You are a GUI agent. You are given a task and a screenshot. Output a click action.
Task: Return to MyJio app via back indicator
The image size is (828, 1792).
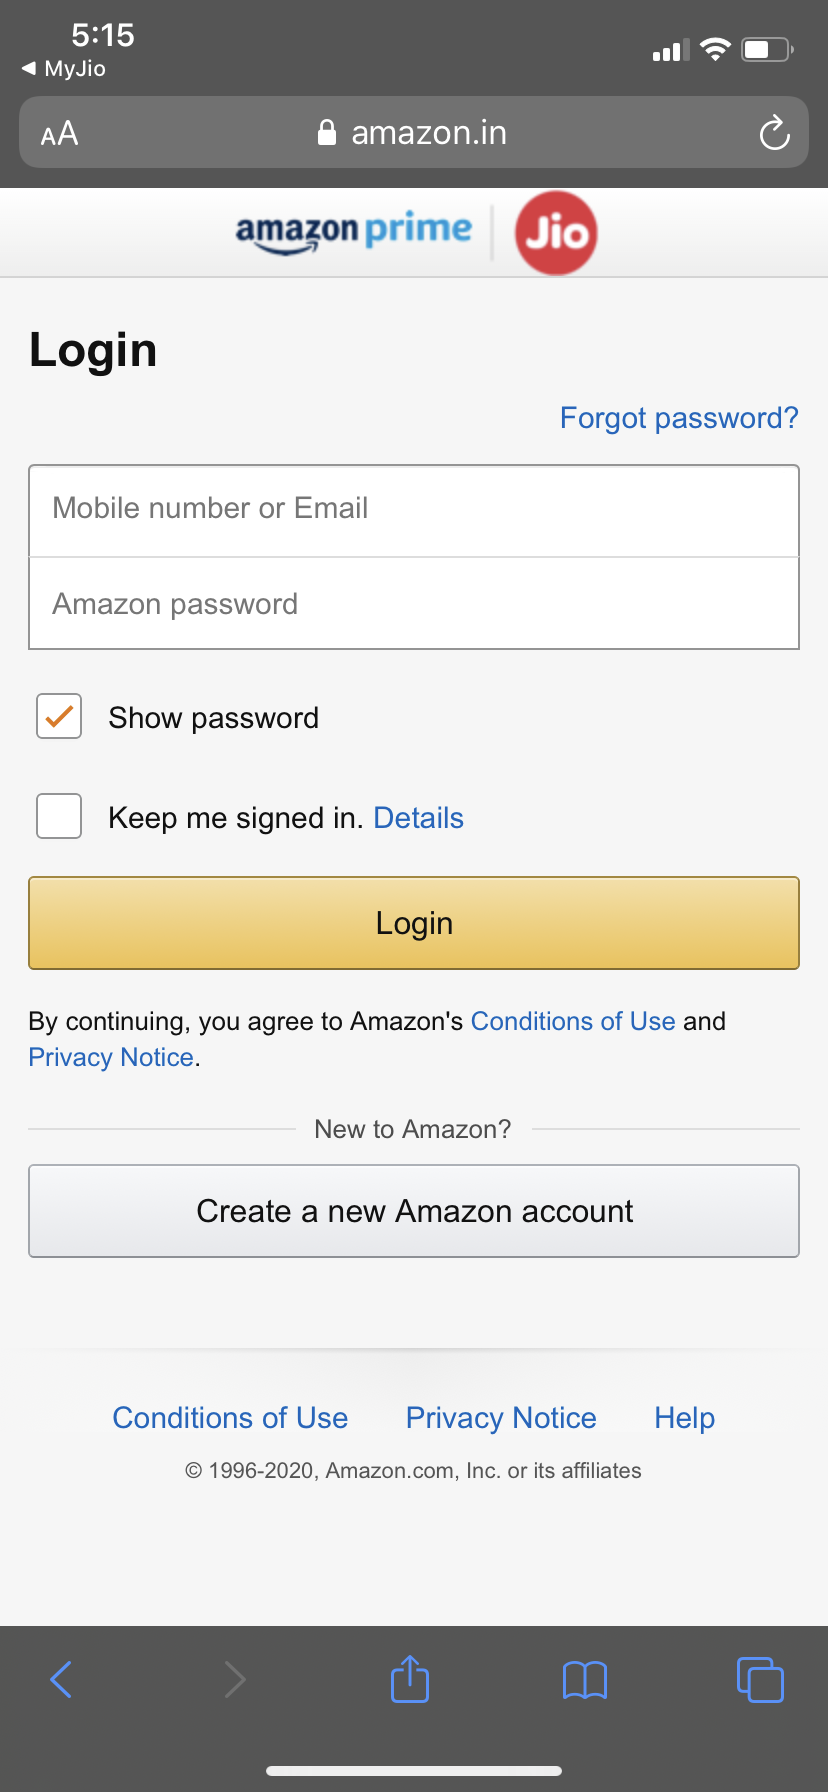point(64,68)
